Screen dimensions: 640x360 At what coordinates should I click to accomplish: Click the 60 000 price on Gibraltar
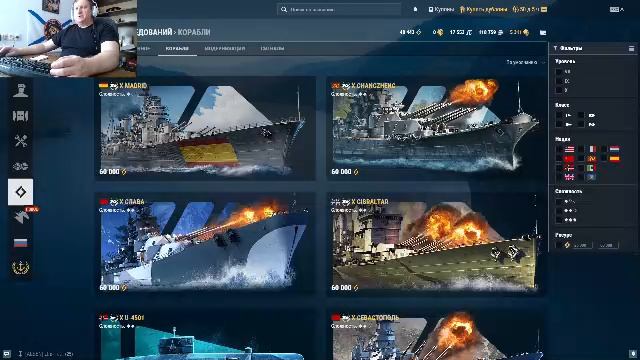(x=345, y=288)
